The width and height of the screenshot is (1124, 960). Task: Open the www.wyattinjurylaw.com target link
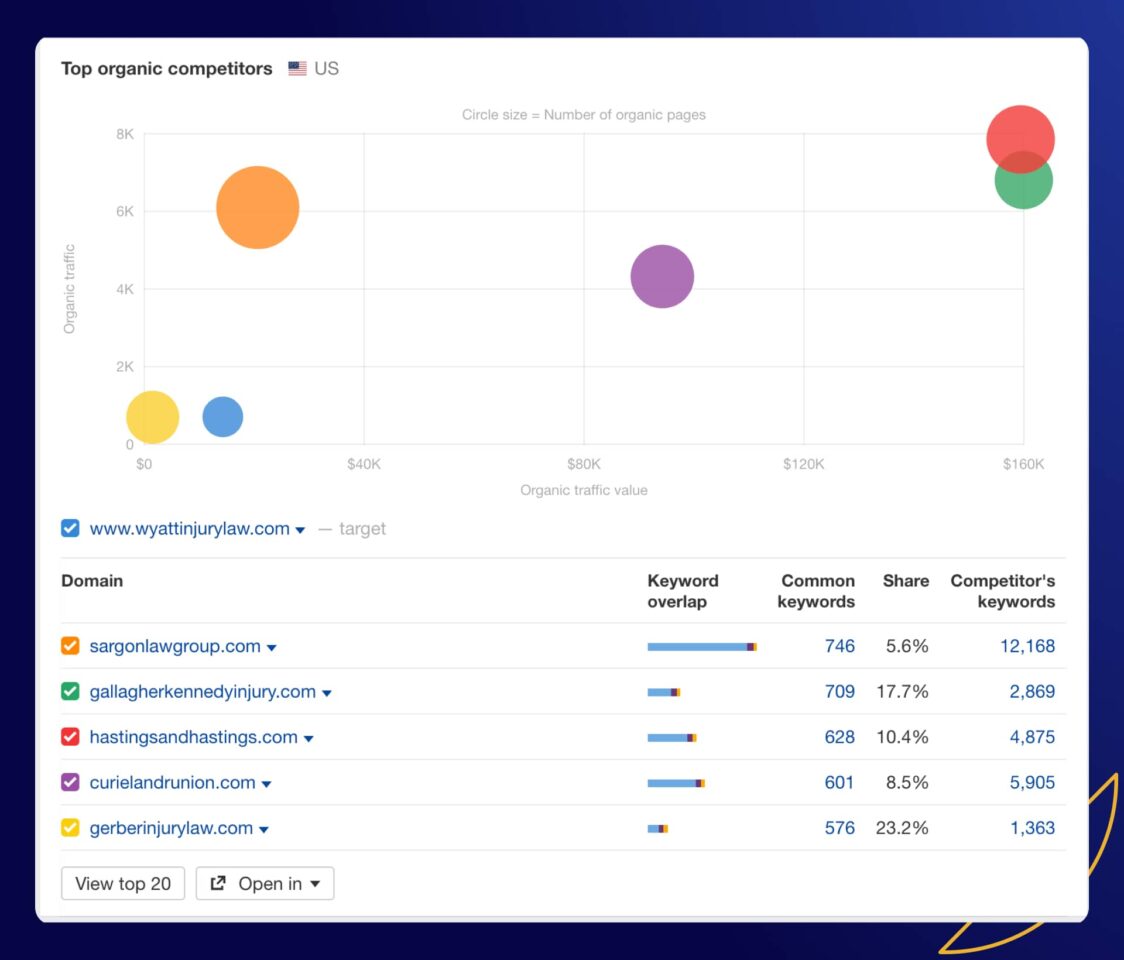(190, 529)
